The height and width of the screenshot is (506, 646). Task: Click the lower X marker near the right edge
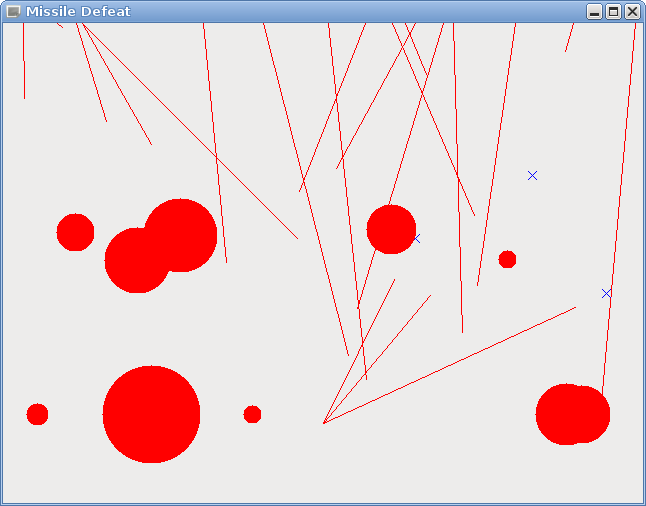pos(606,293)
